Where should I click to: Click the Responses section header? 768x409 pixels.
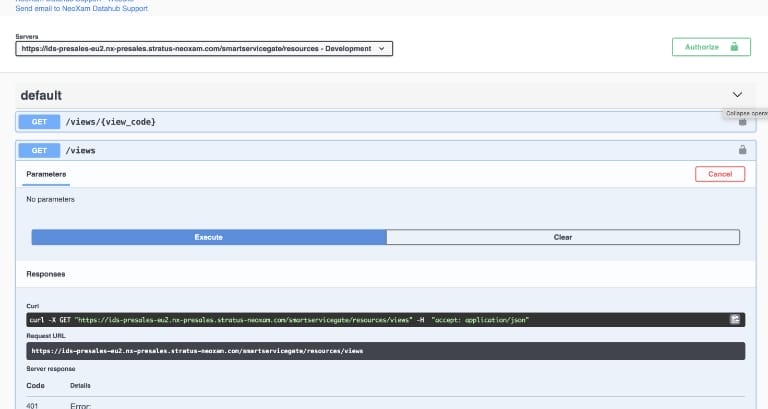coord(46,272)
